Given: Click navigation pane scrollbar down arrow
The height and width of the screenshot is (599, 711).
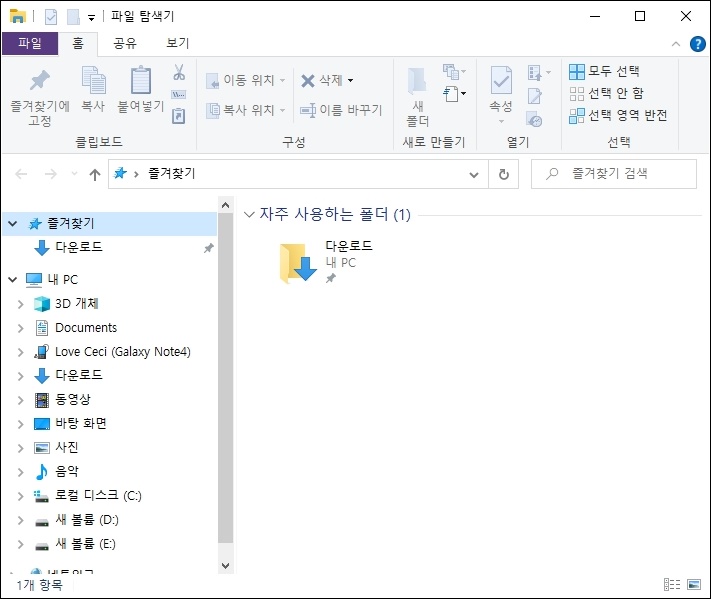Looking at the screenshot, I should [x=225, y=565].
